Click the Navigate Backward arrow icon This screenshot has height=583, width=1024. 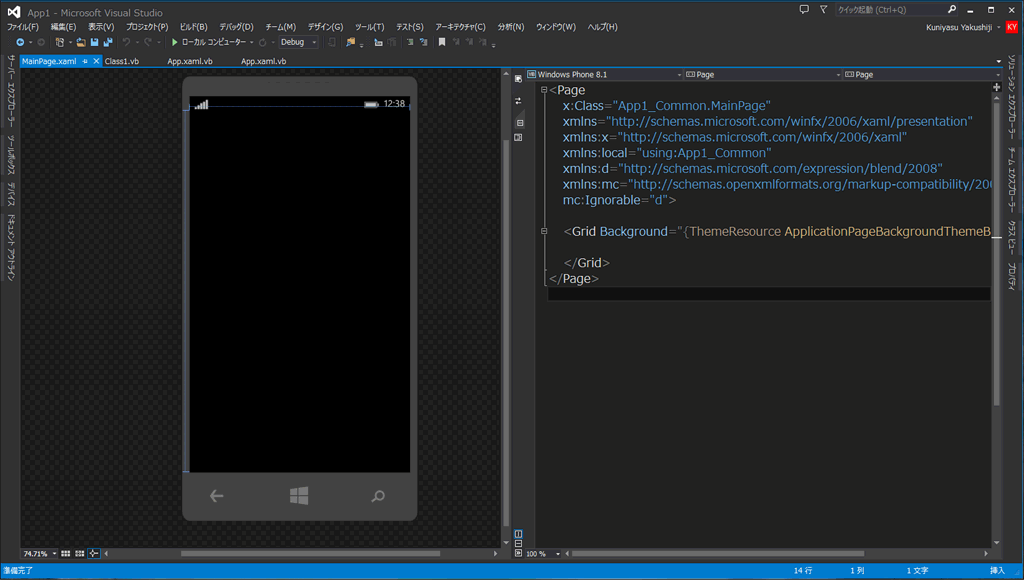pos(20,42)
